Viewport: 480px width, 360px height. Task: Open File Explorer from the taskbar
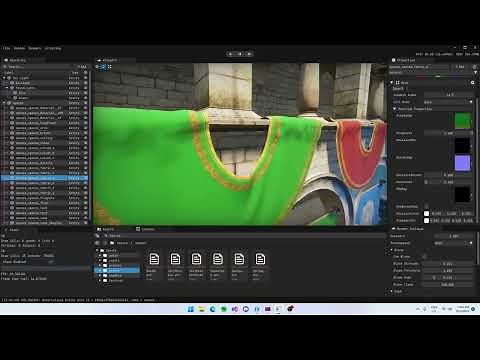(202, 309)
